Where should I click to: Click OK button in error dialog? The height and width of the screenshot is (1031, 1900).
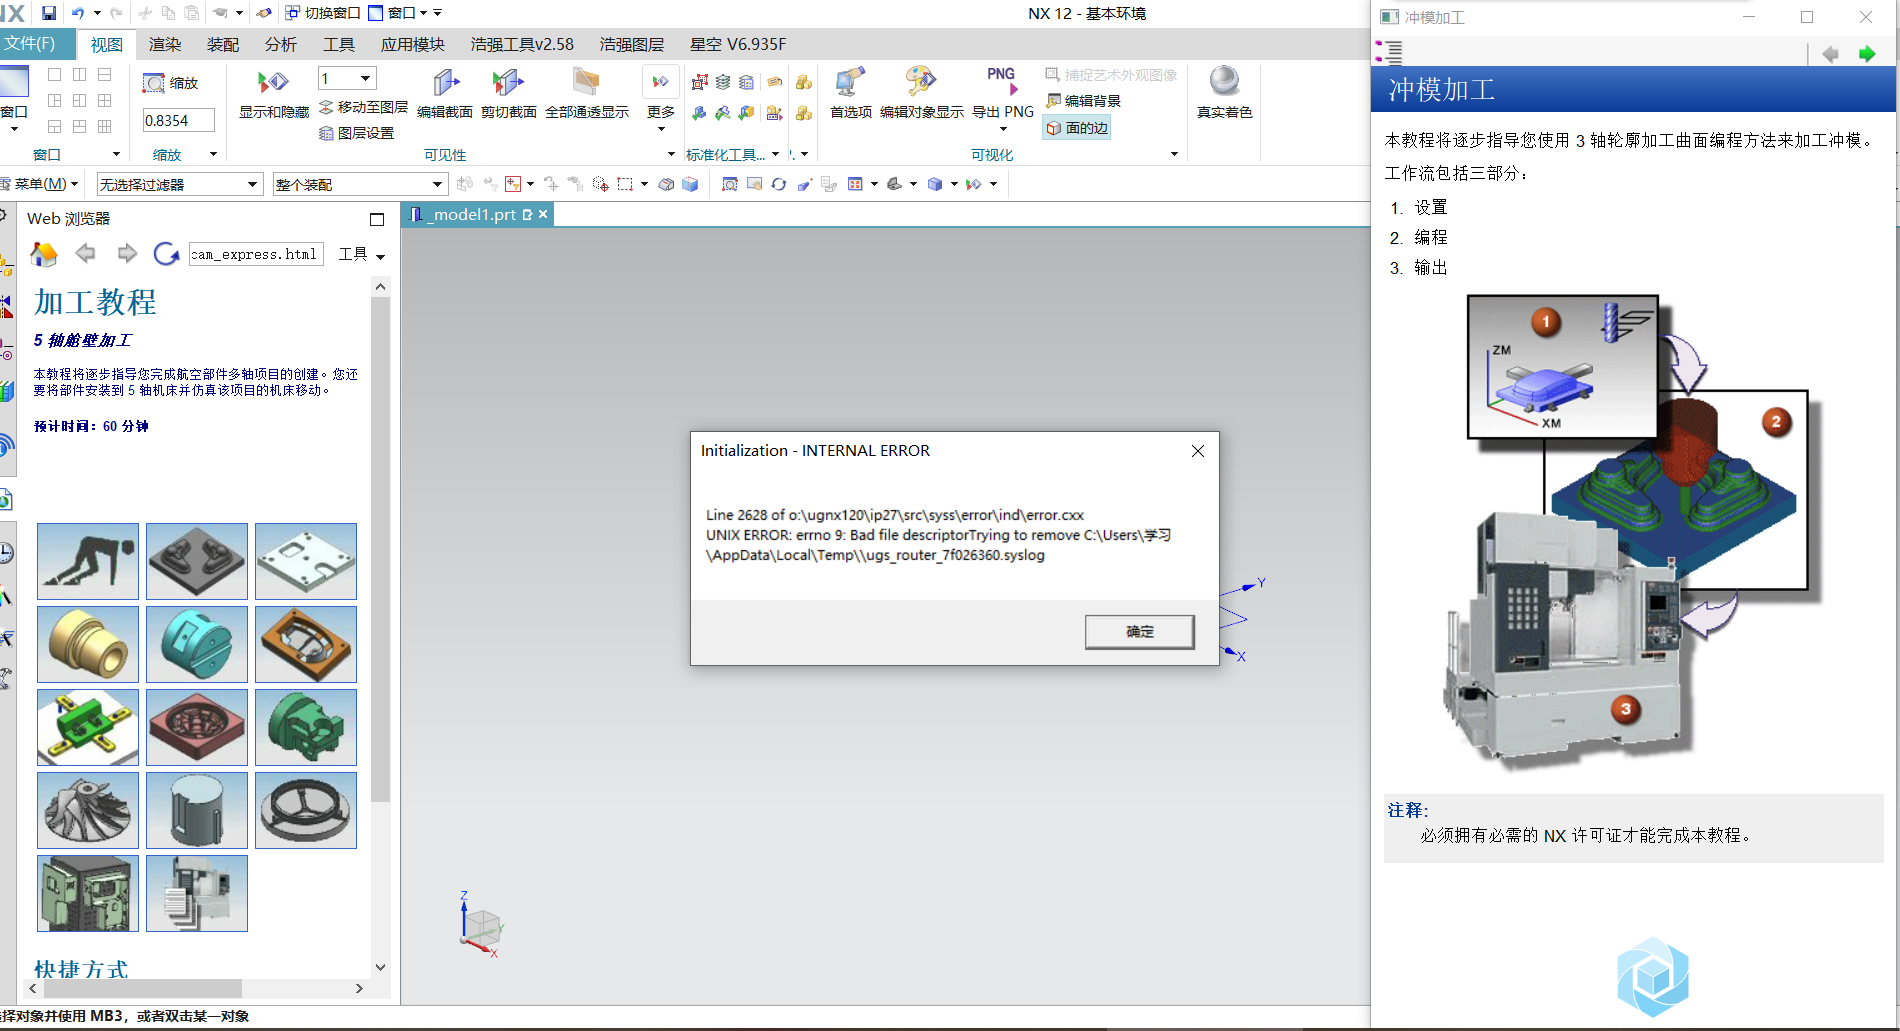[1140, 632]
